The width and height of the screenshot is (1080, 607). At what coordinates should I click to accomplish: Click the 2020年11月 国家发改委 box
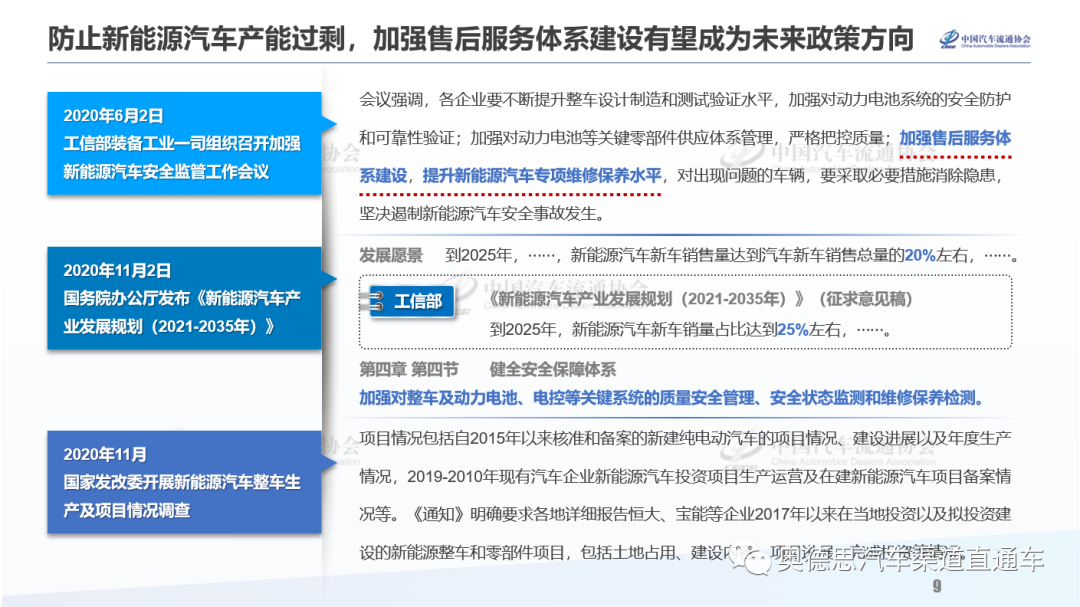coord(184,482)
